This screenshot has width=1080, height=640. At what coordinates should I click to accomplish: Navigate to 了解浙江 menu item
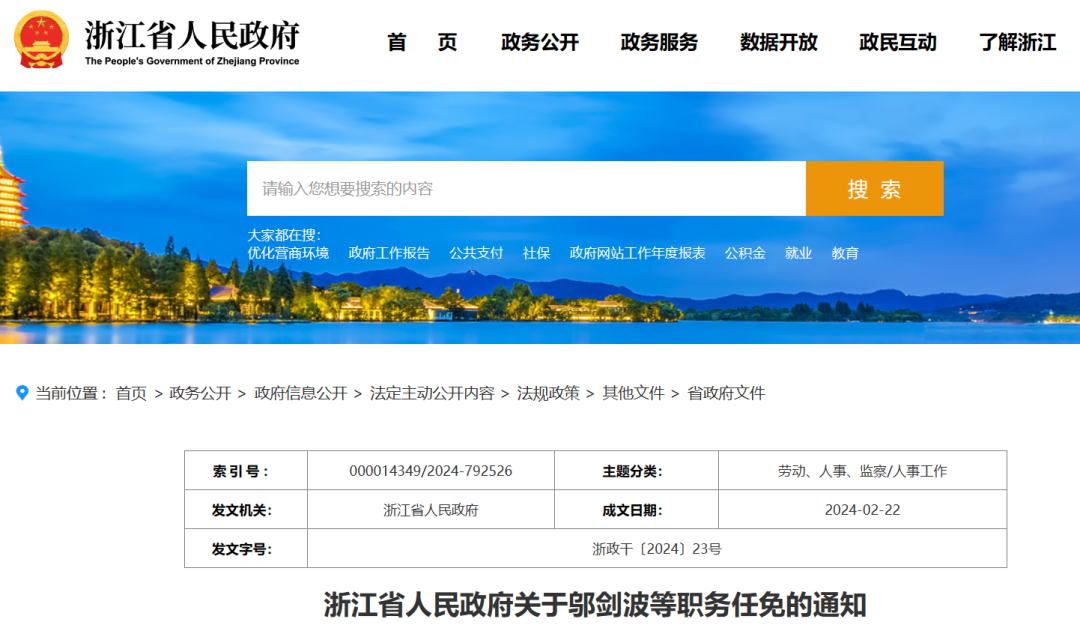point(1017,43)
